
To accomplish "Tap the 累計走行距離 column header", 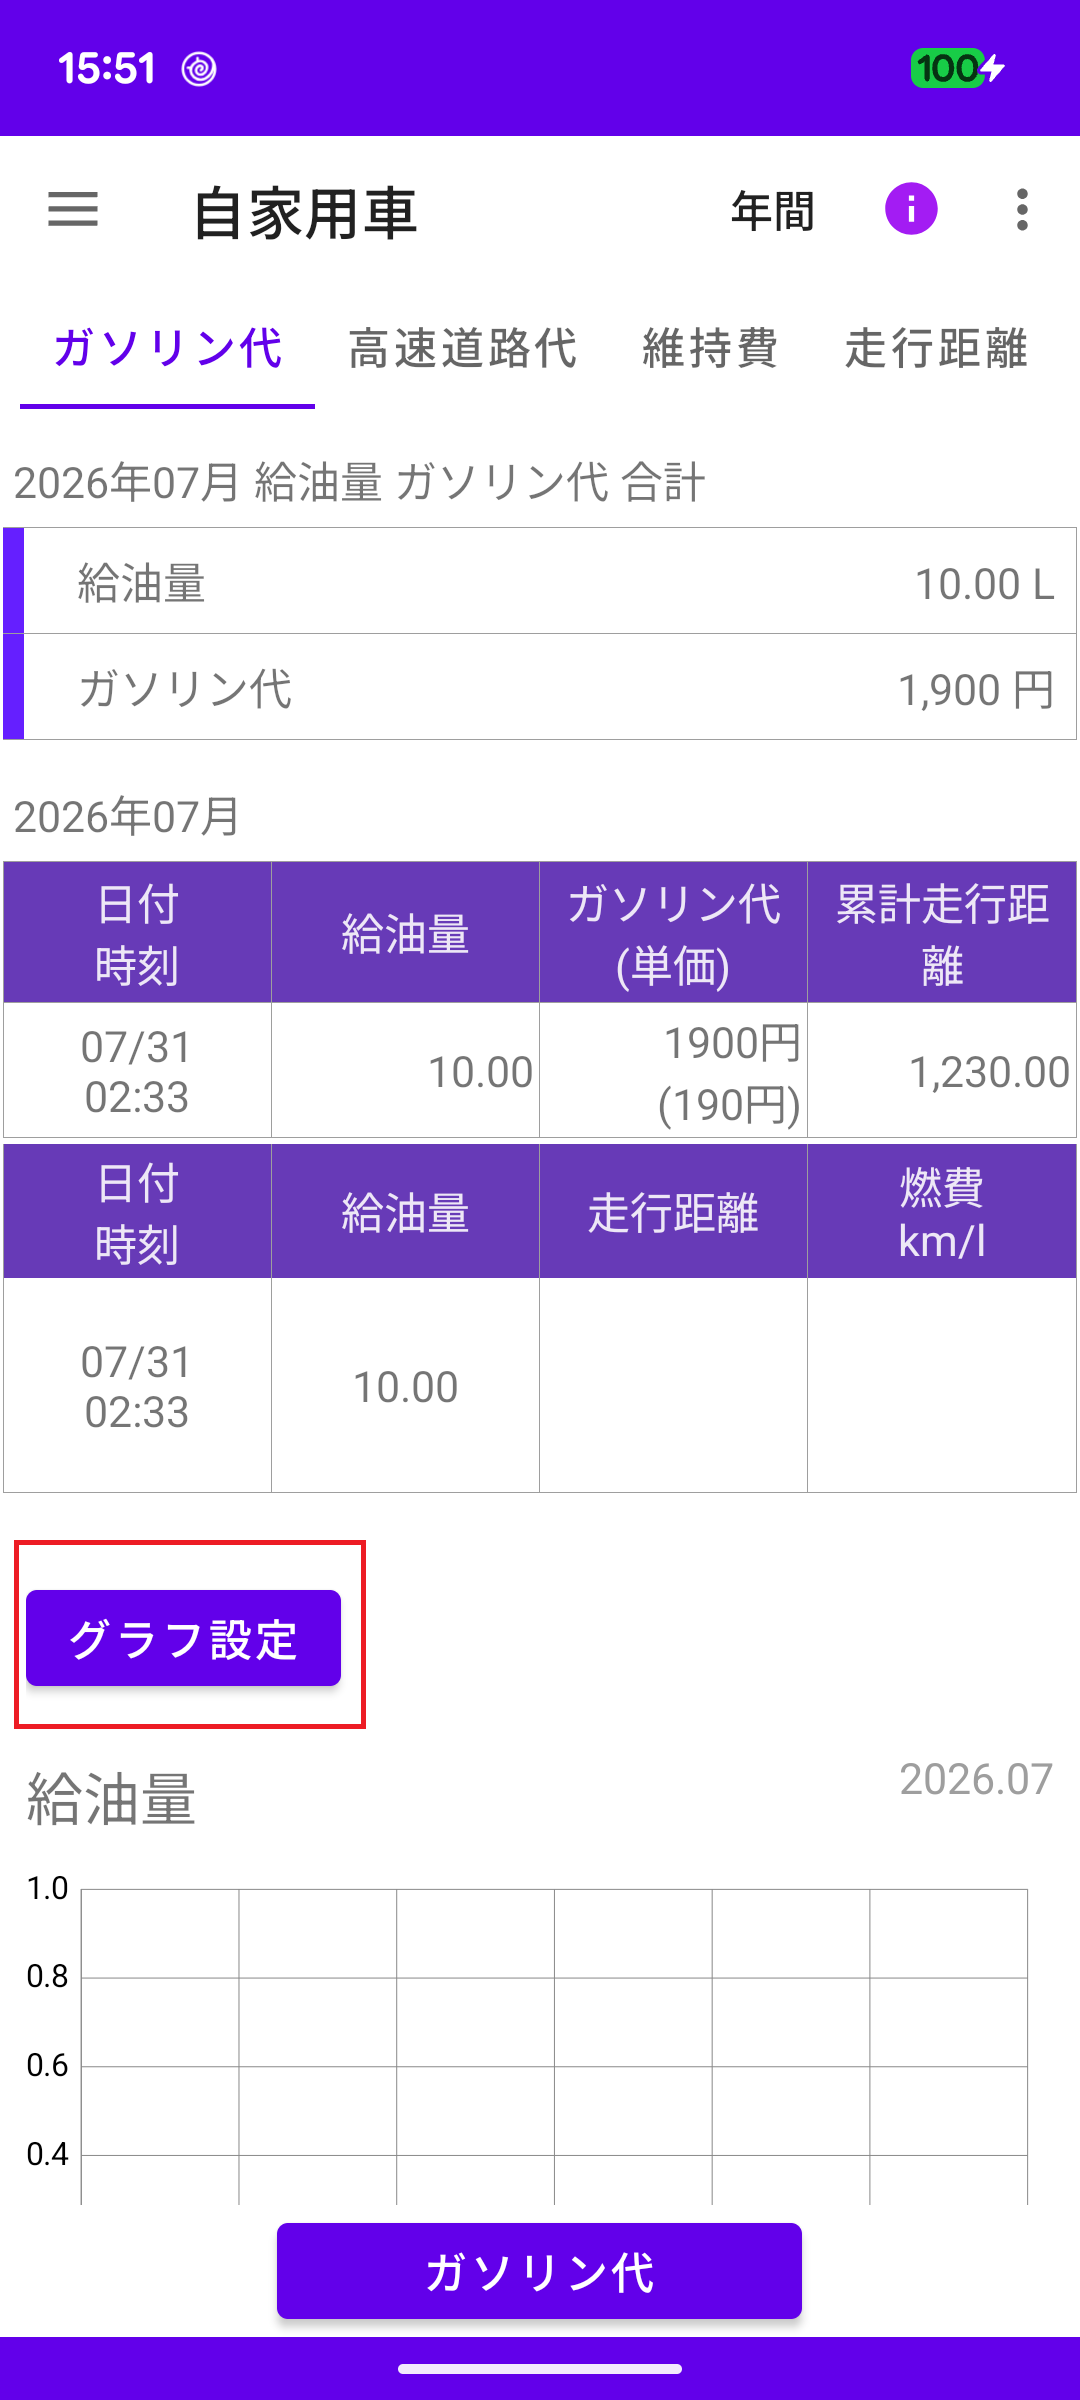I will point(942,933).
